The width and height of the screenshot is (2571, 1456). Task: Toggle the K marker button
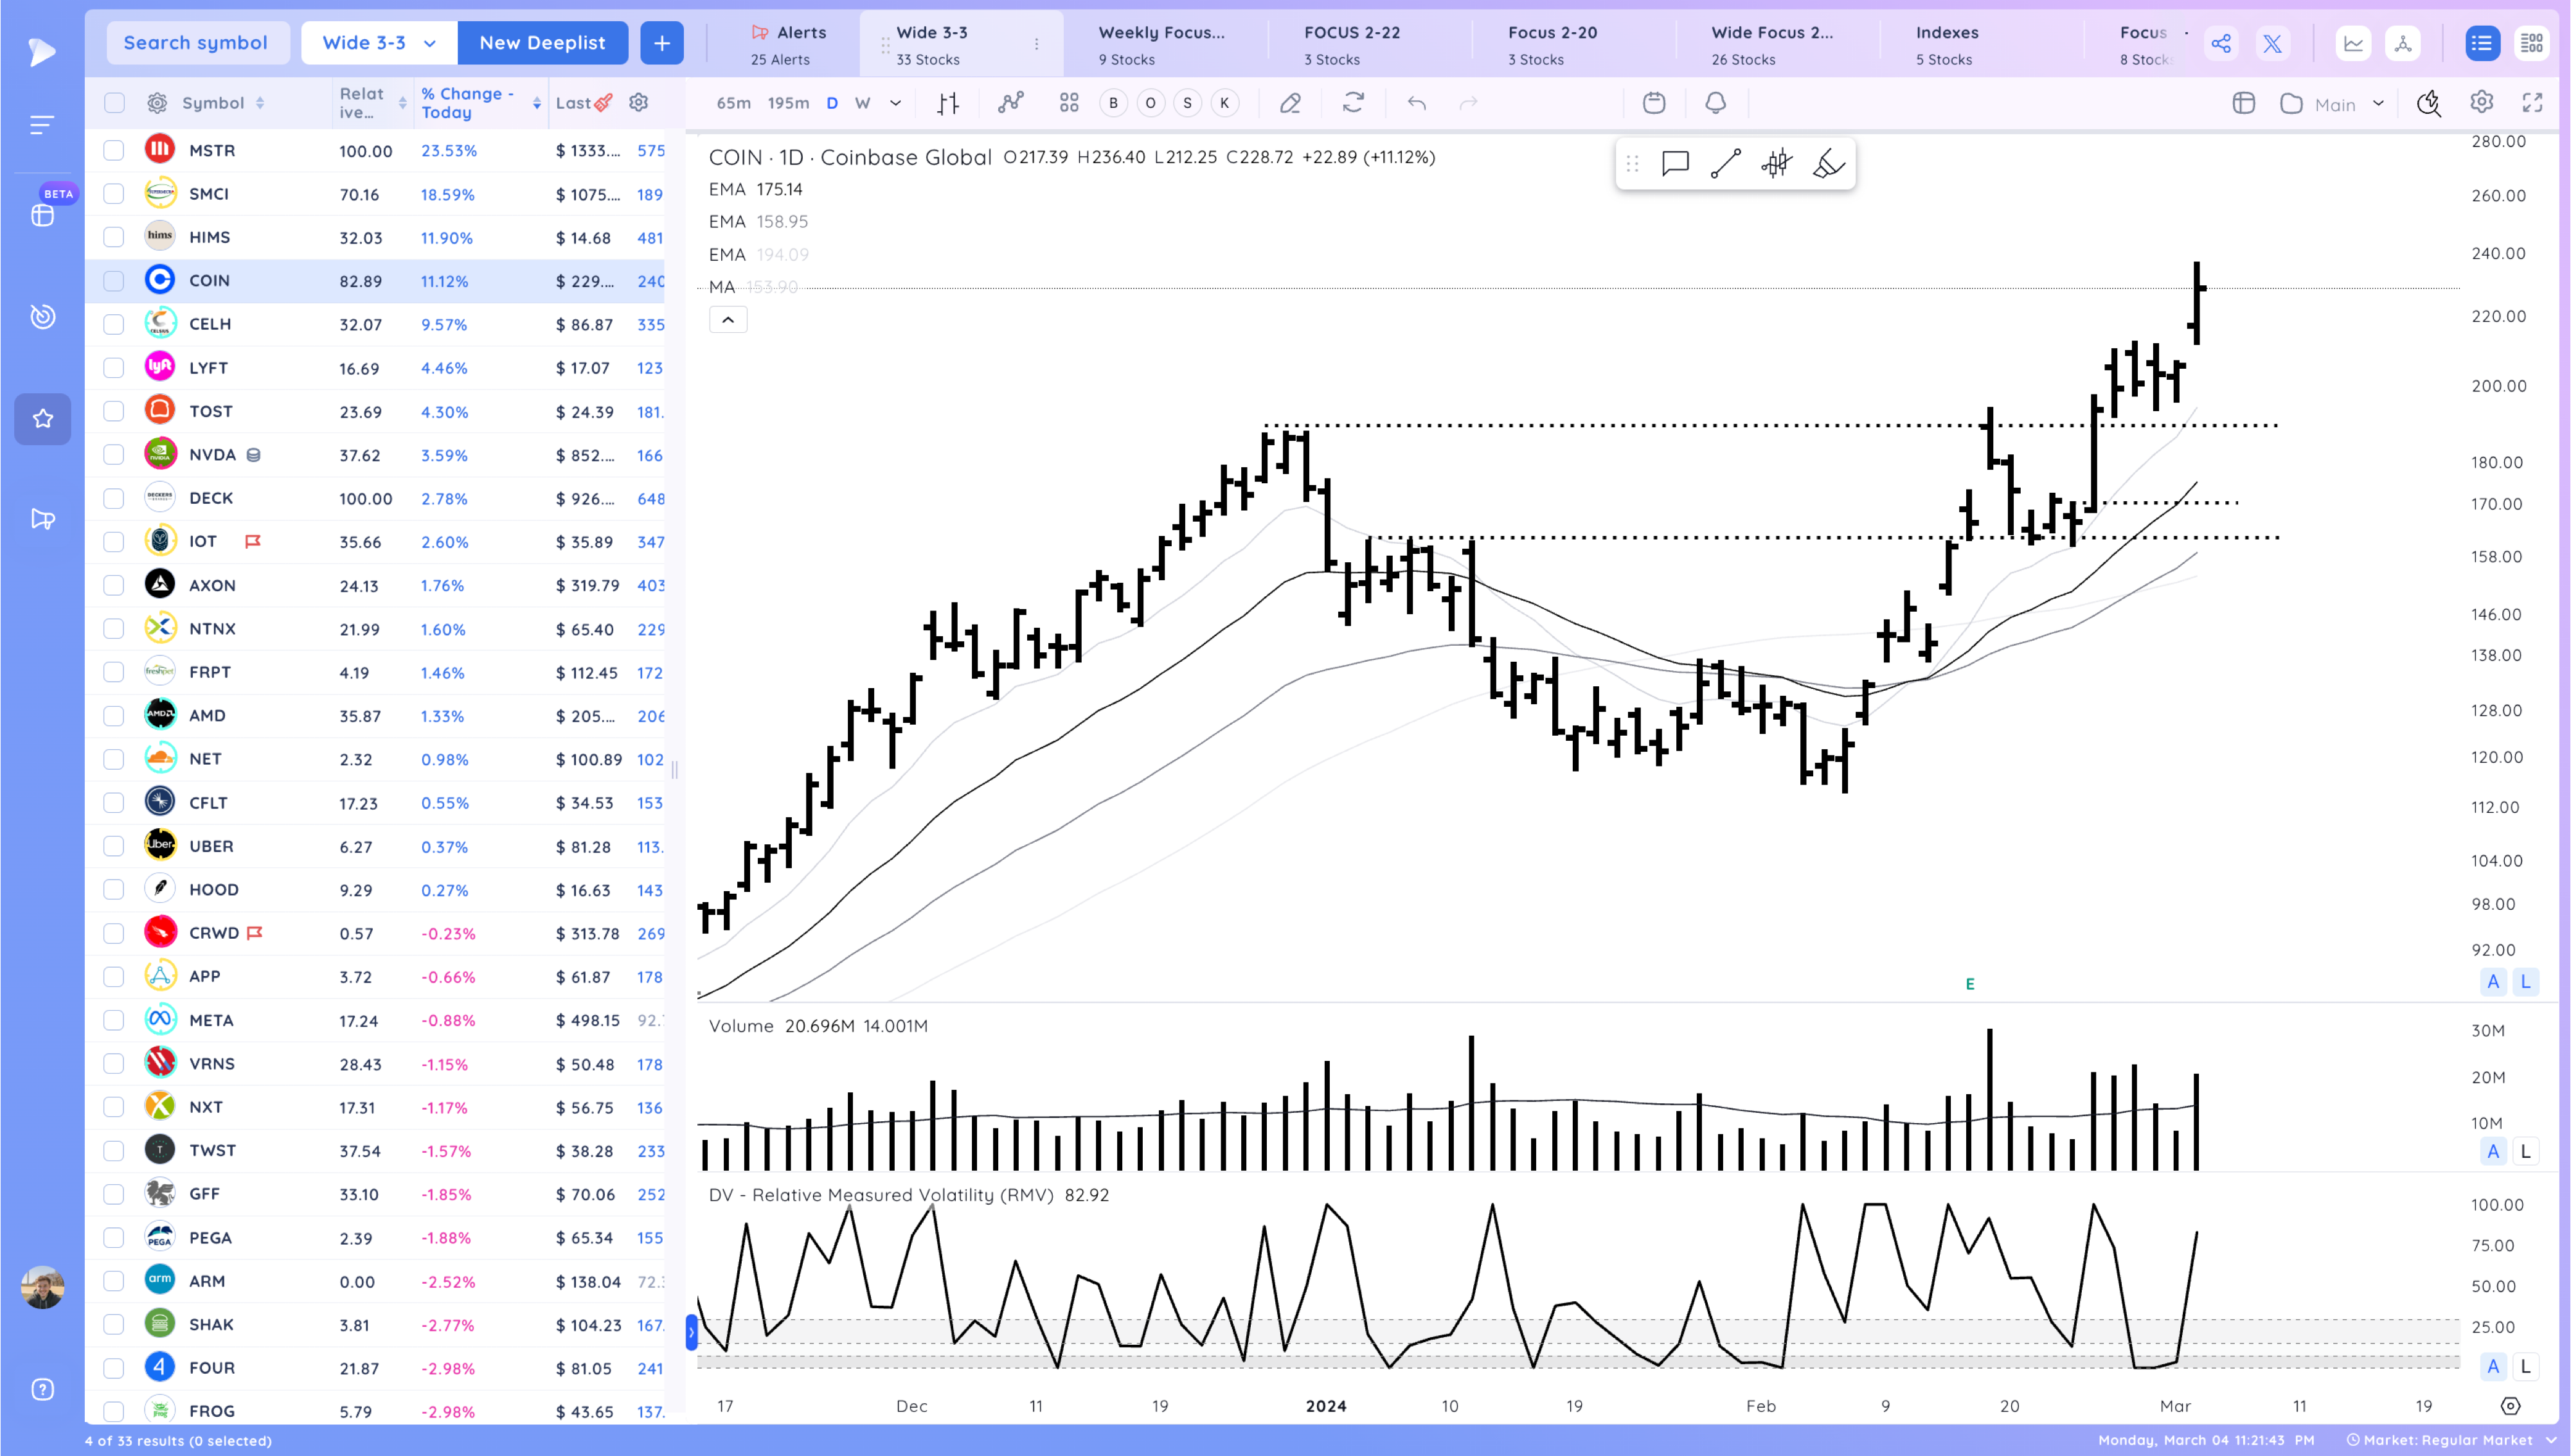point(1224,103)
